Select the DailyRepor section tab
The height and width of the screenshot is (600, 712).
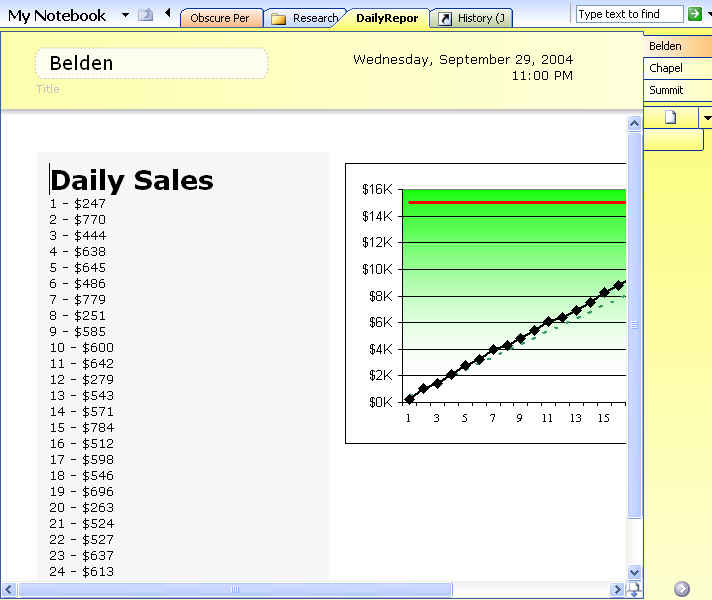(x=387, y=18)
